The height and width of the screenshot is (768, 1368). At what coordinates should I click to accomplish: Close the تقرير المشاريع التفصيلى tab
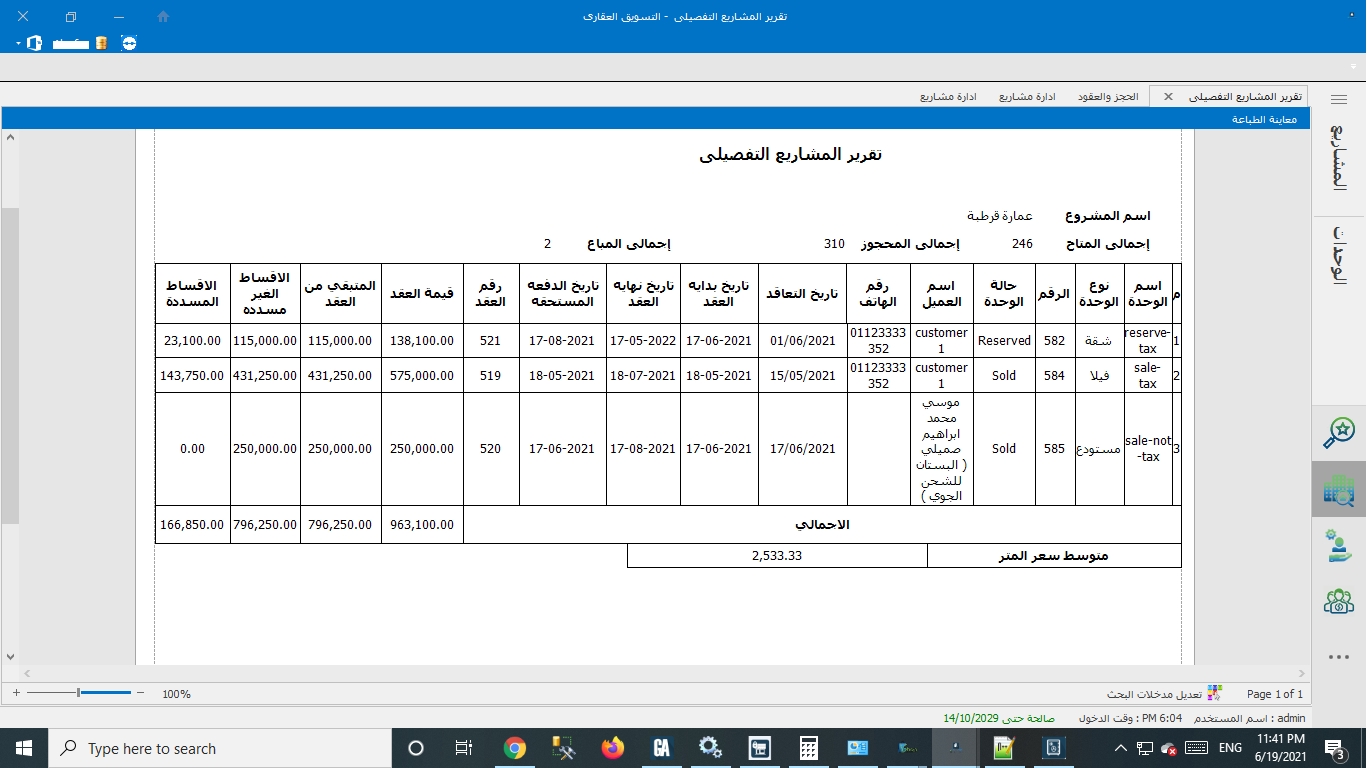tap(1168, 97)
